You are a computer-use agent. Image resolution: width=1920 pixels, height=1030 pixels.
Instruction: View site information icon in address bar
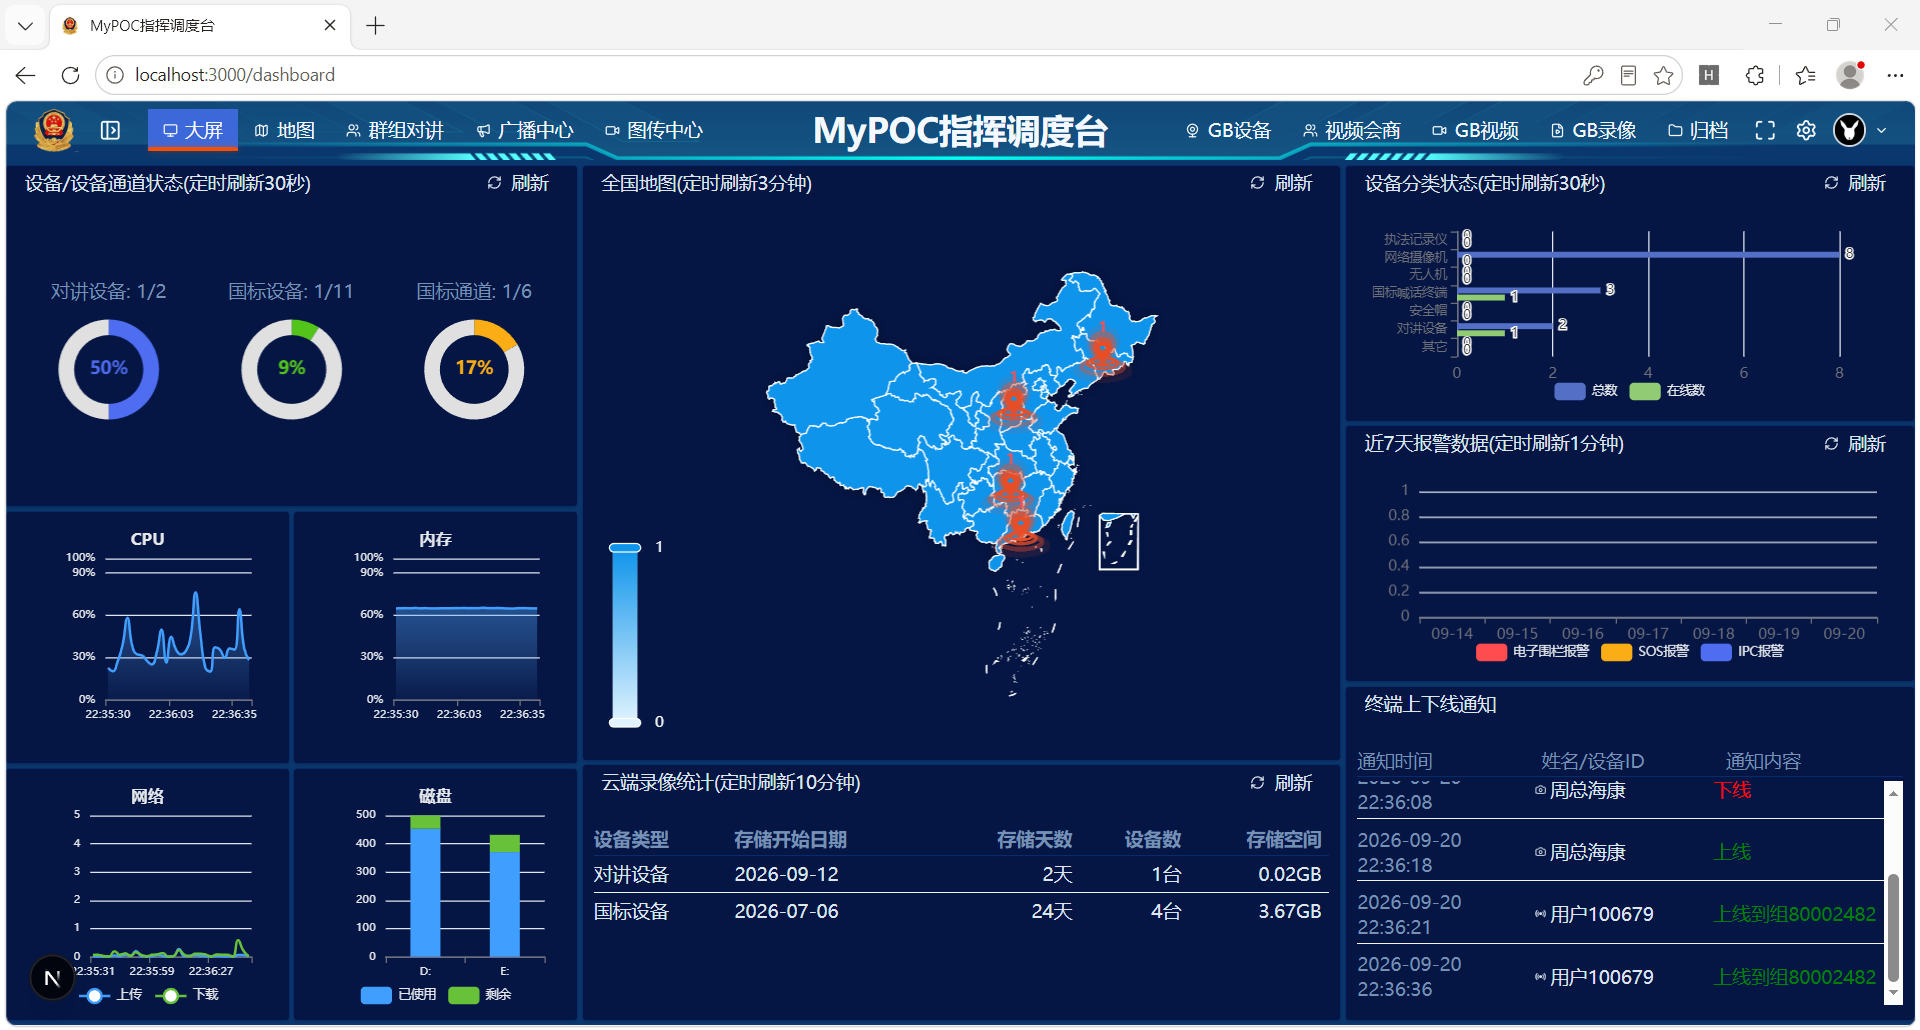pos(115,75)
